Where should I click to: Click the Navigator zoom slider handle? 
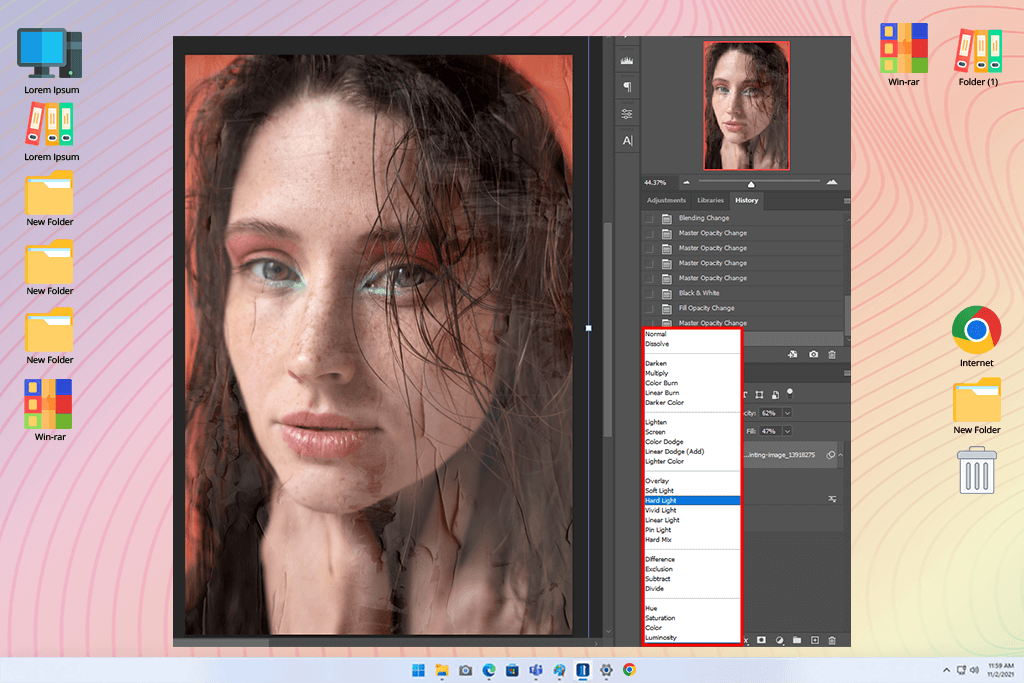(751, 184)
